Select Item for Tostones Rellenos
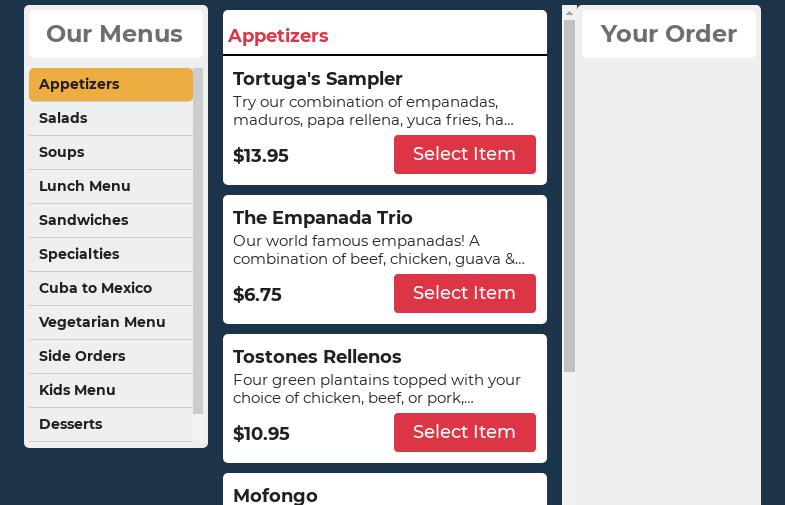 point(464,433)
